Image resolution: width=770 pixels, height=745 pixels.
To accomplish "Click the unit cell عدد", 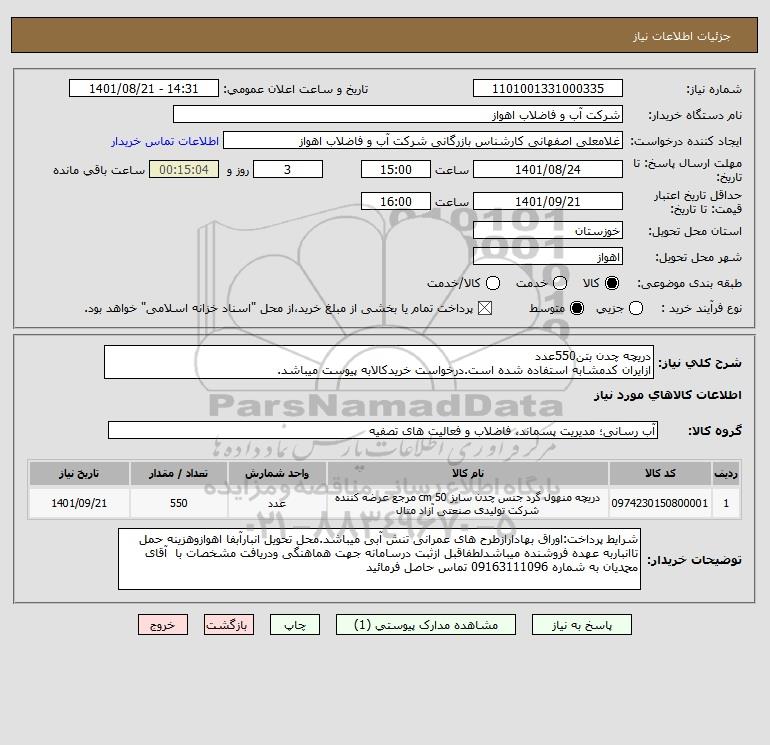I will (277, 503).
